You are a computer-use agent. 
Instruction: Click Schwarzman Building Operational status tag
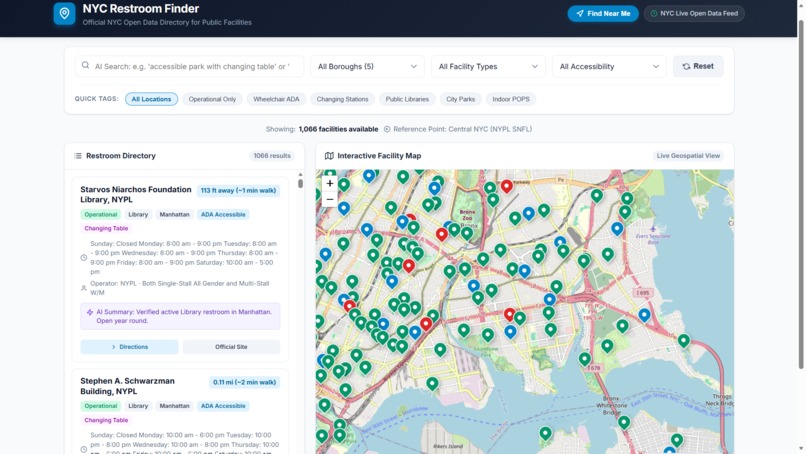tap(101, 406)
